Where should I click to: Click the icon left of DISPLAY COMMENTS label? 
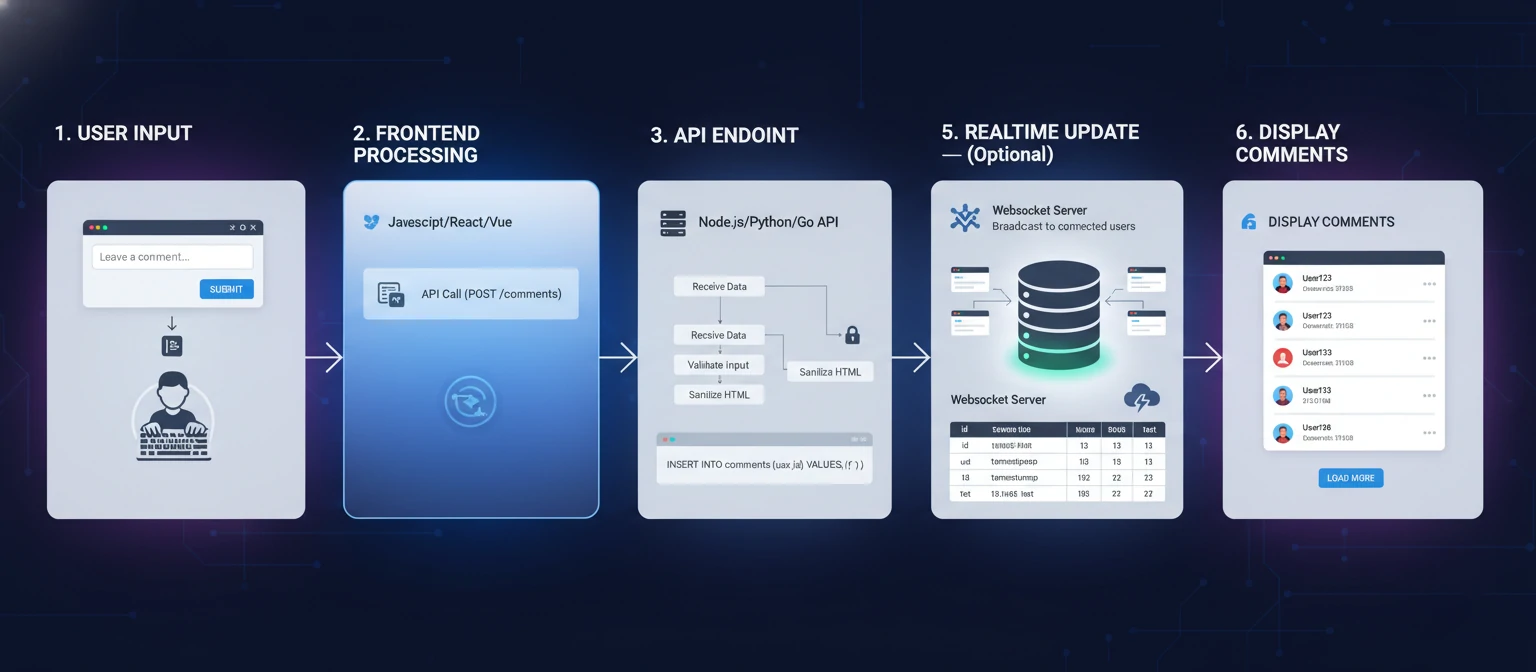1248,222
